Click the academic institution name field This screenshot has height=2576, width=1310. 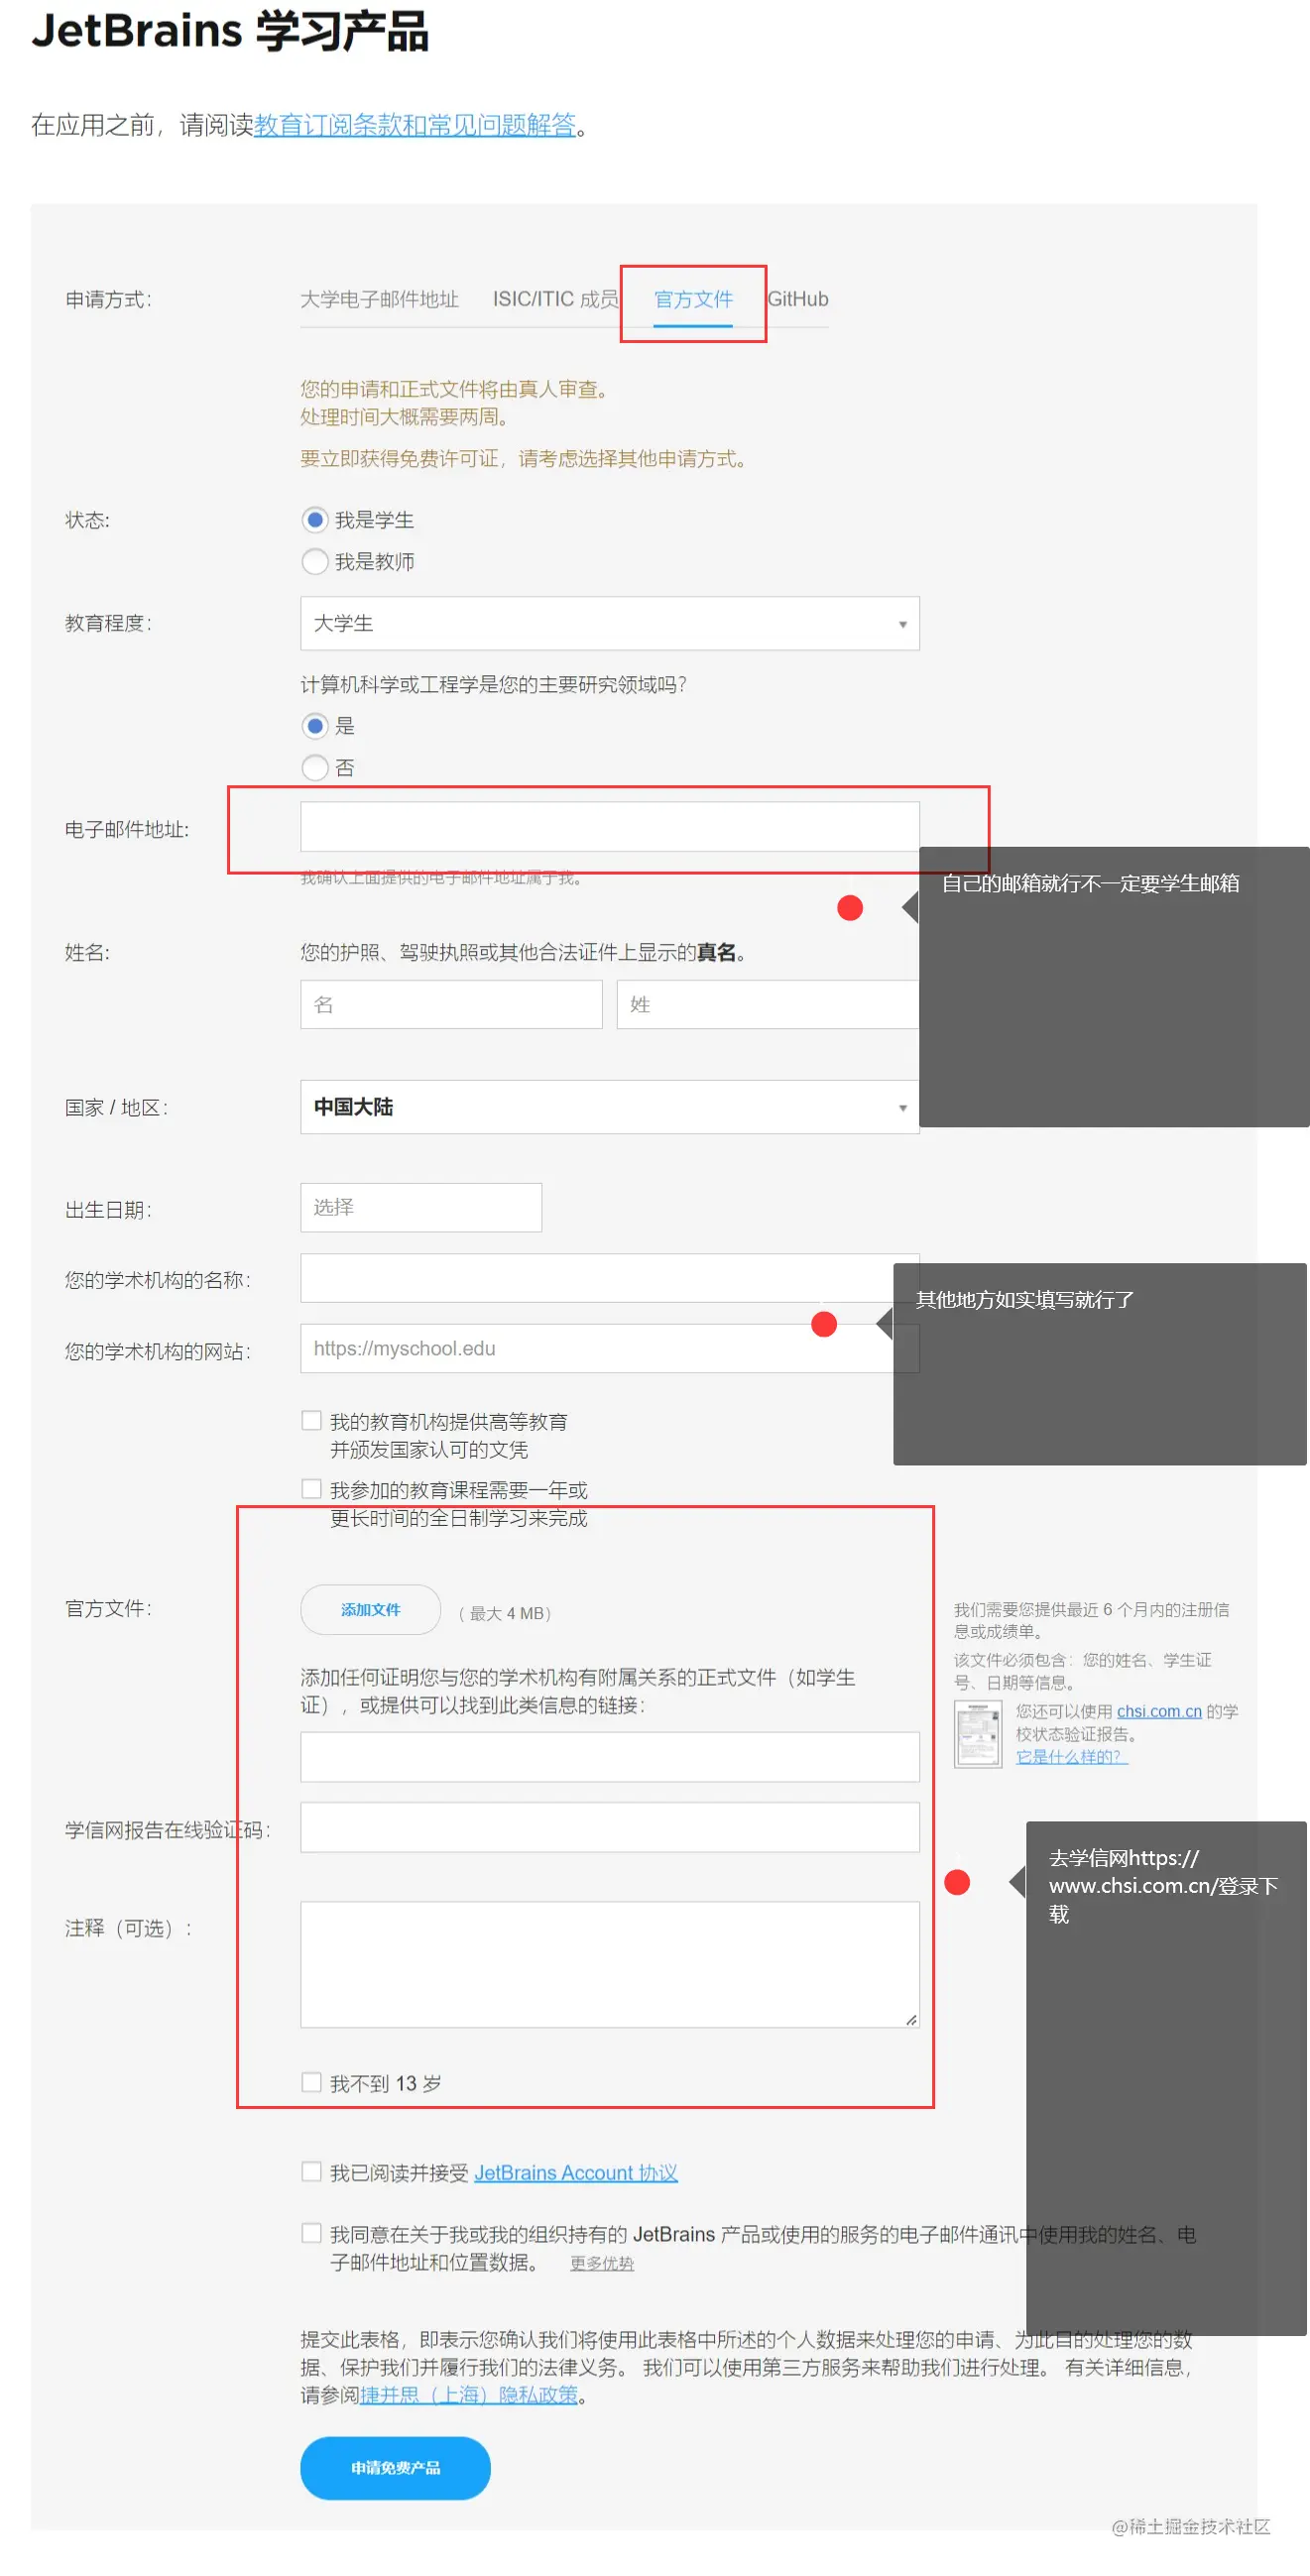tap(609, 1278)
